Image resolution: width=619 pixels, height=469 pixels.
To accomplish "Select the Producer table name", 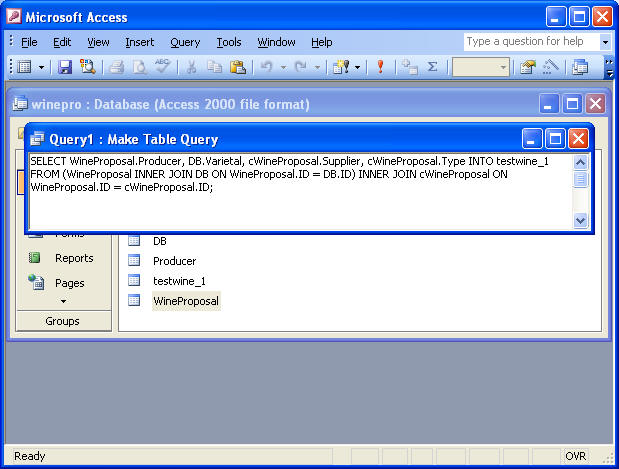I will (x=174, y=261).
